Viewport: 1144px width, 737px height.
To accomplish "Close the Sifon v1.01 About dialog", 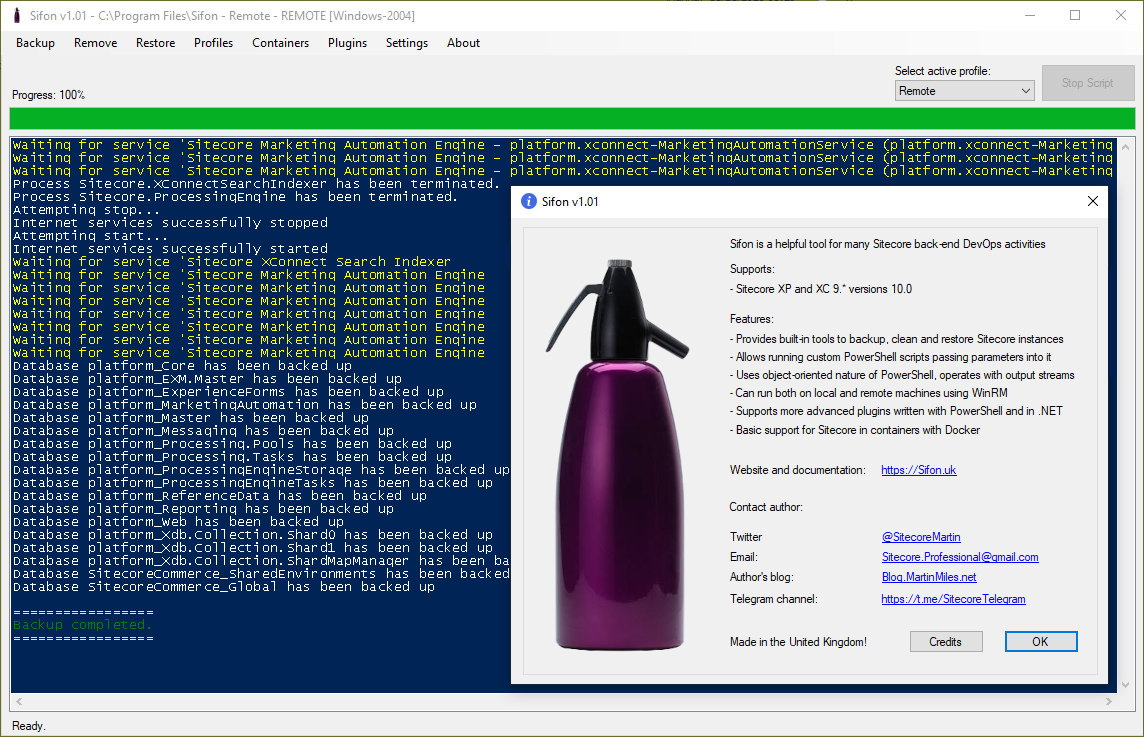I will point(1092,201).
